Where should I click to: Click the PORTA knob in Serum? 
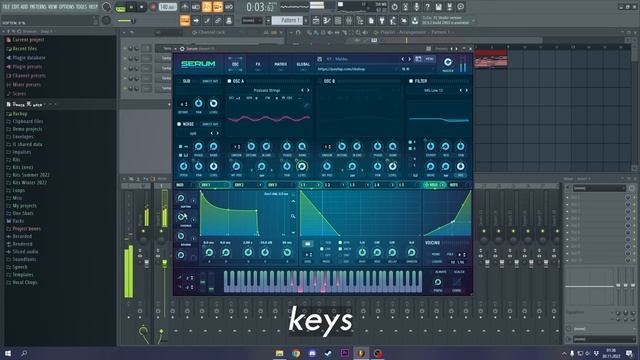tap(438, 282)
